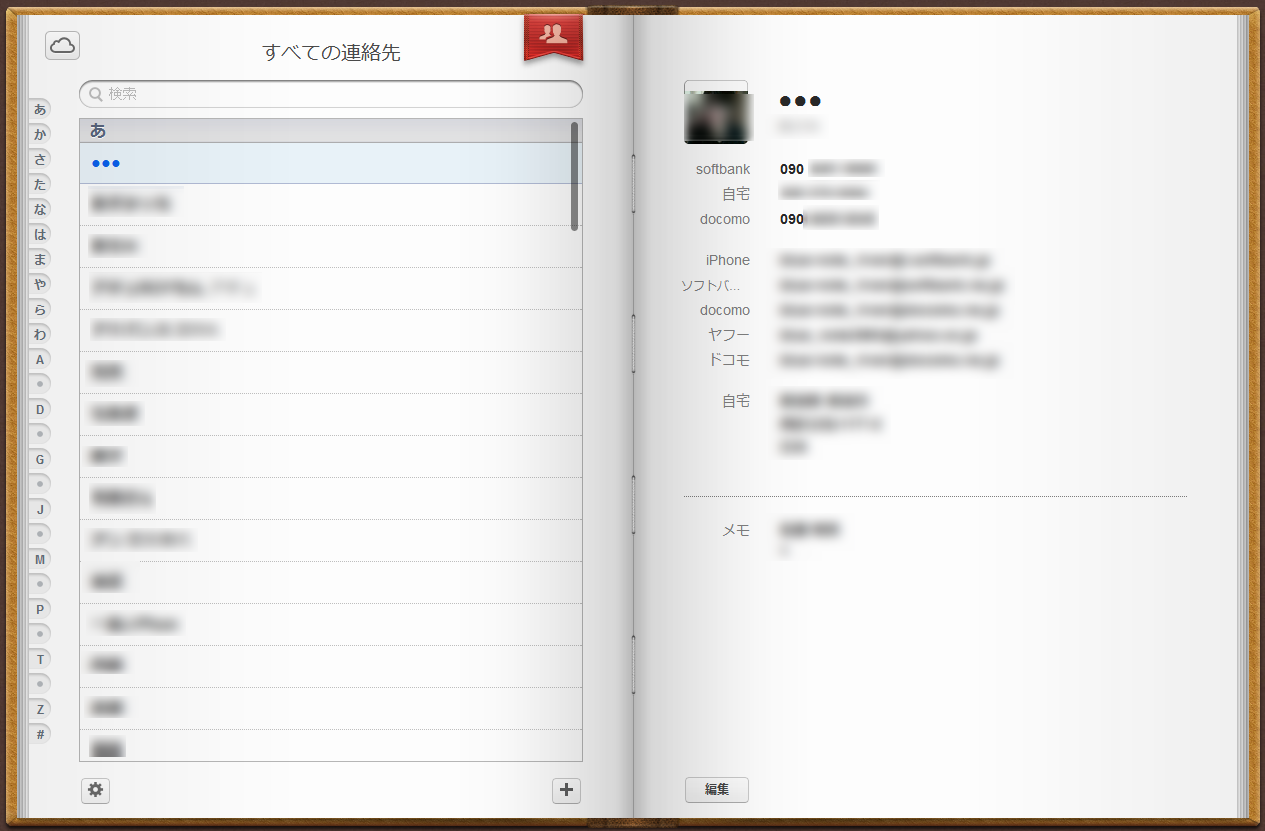Click the docomo phone number

(828, 219)
